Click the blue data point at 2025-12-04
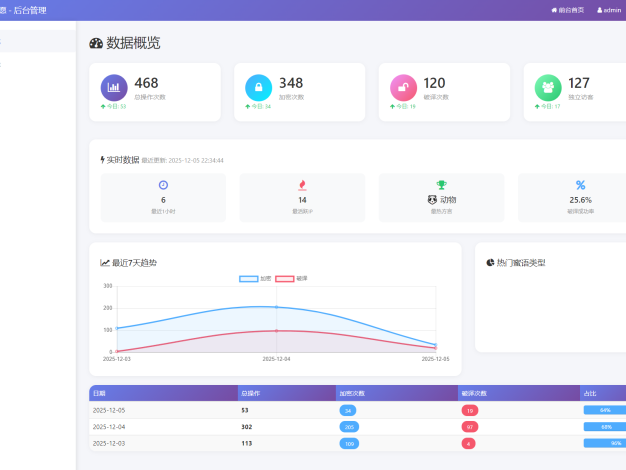 277,307
